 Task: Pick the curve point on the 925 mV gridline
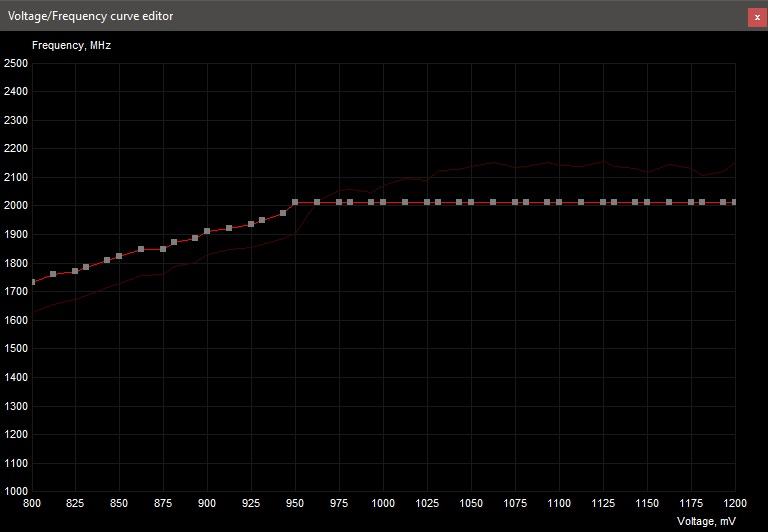(251, 224)
